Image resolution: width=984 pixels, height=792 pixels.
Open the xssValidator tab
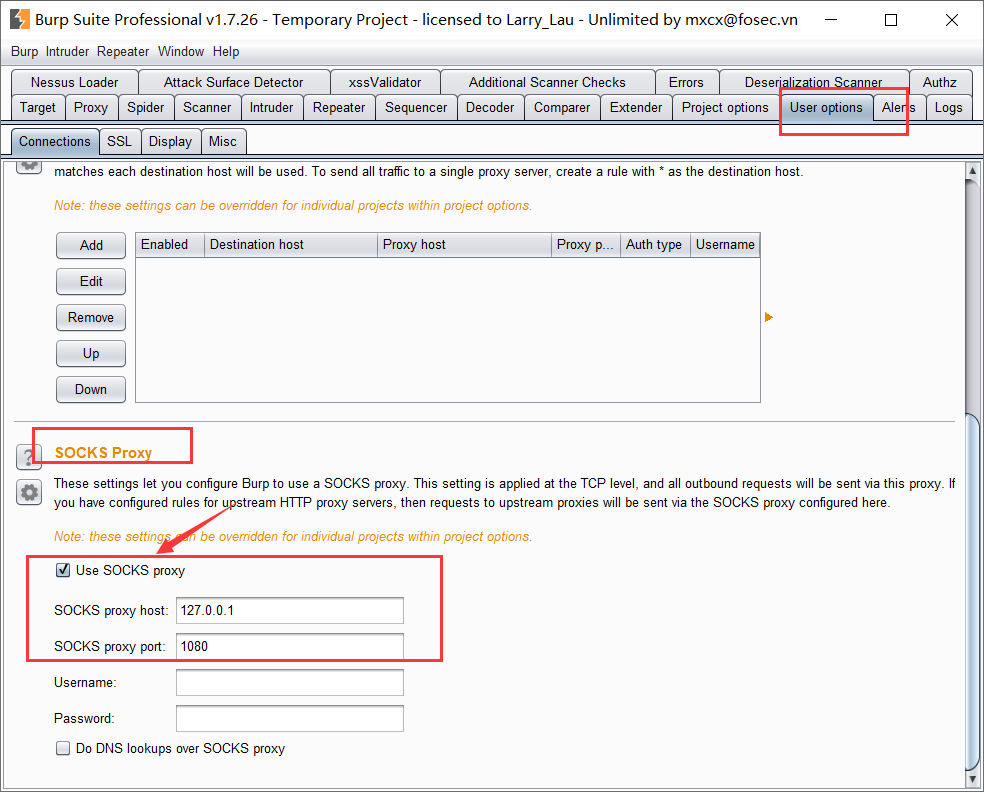coord(385,82)
